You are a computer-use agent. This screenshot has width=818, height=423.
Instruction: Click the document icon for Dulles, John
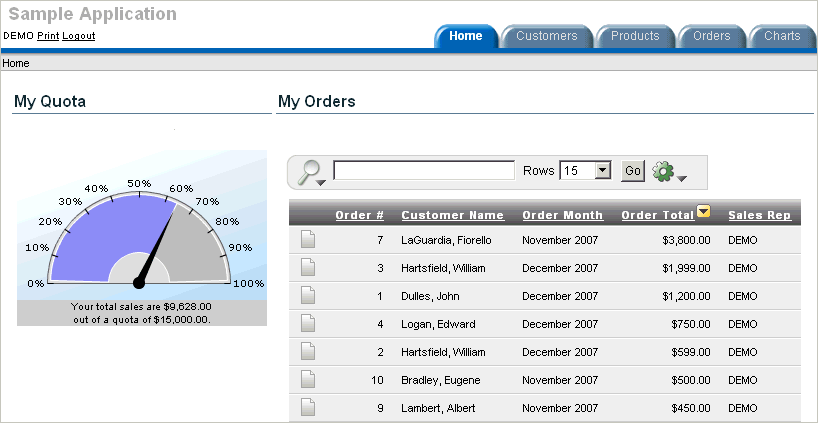pos(308,296)
